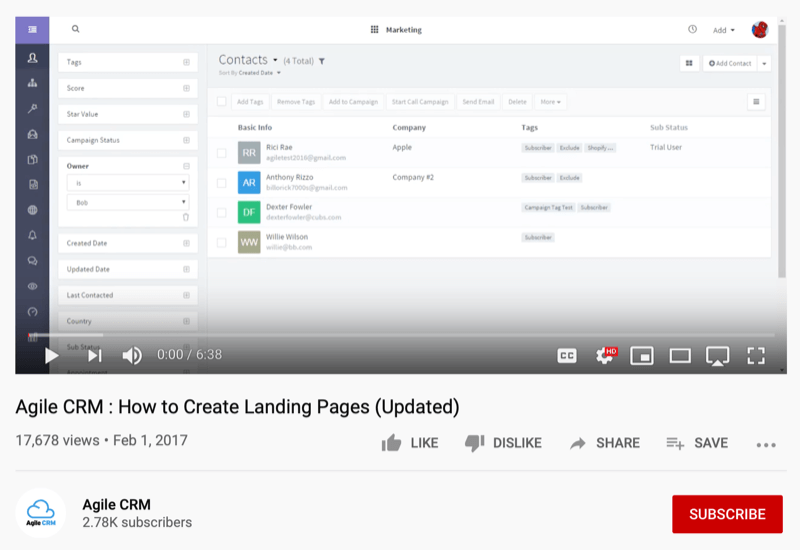Open dashboard gauge icon in sidebar
800x550 pixels.
tap(32, 312)
